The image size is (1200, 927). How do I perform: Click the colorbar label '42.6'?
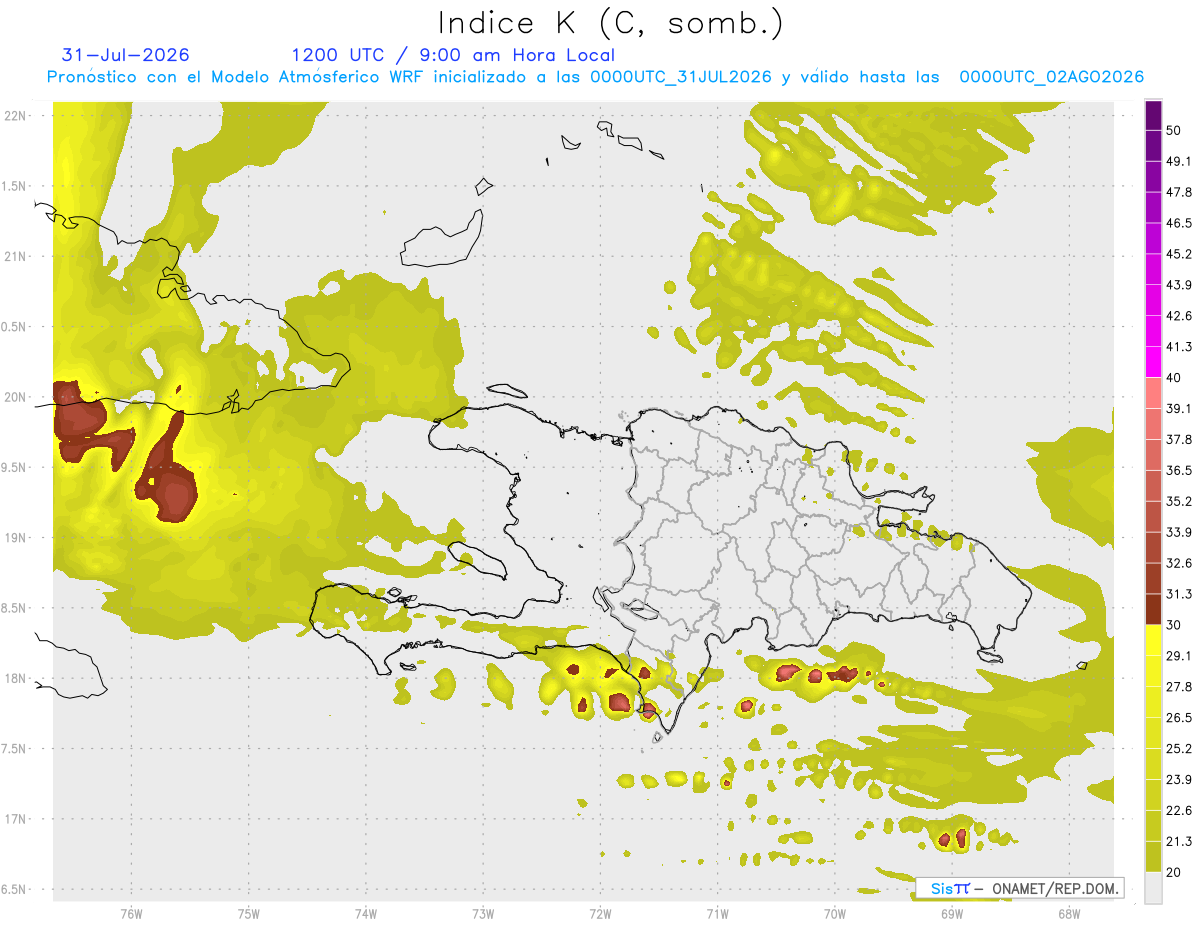[x=1179, y=316]
